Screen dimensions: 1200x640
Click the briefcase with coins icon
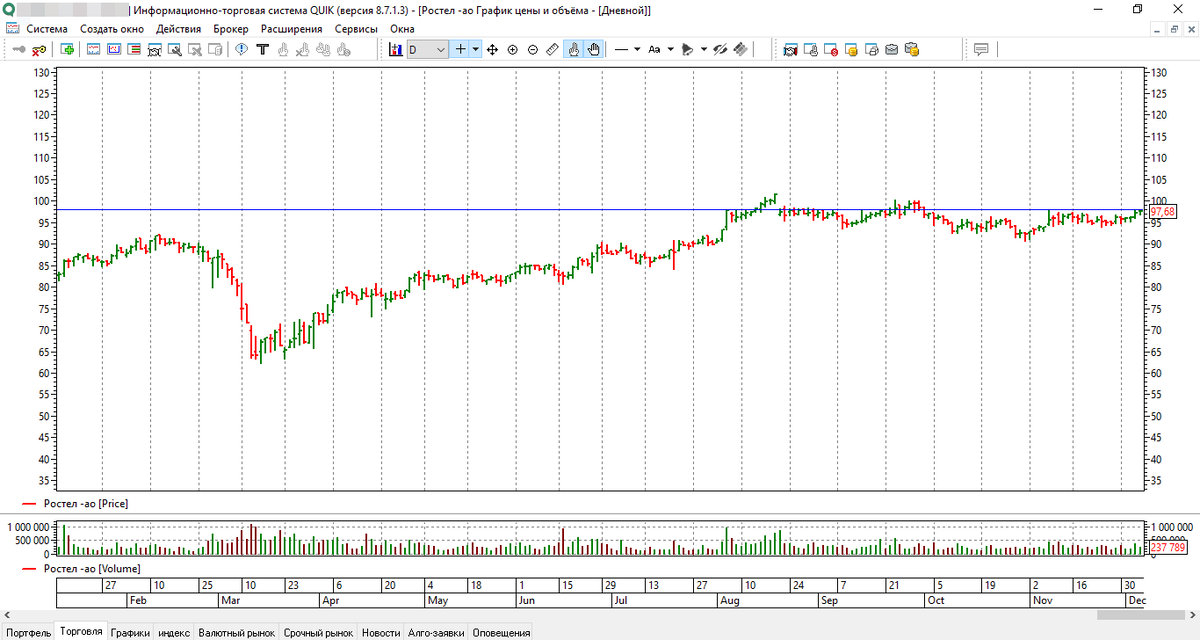912,49
